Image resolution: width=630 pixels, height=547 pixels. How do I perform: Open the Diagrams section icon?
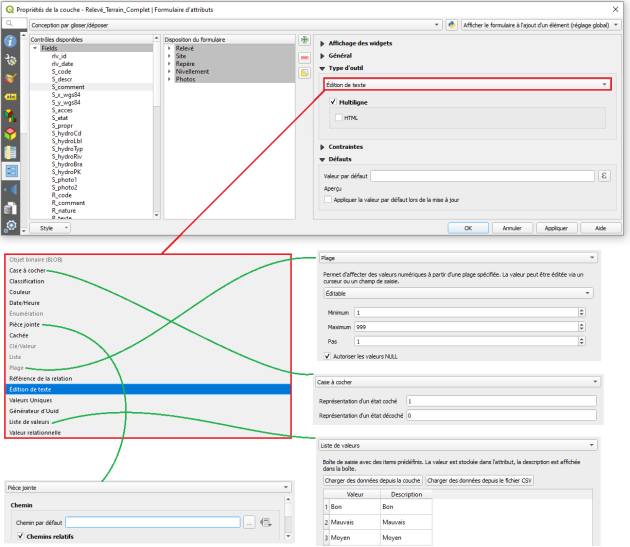[x=10, y=116]
